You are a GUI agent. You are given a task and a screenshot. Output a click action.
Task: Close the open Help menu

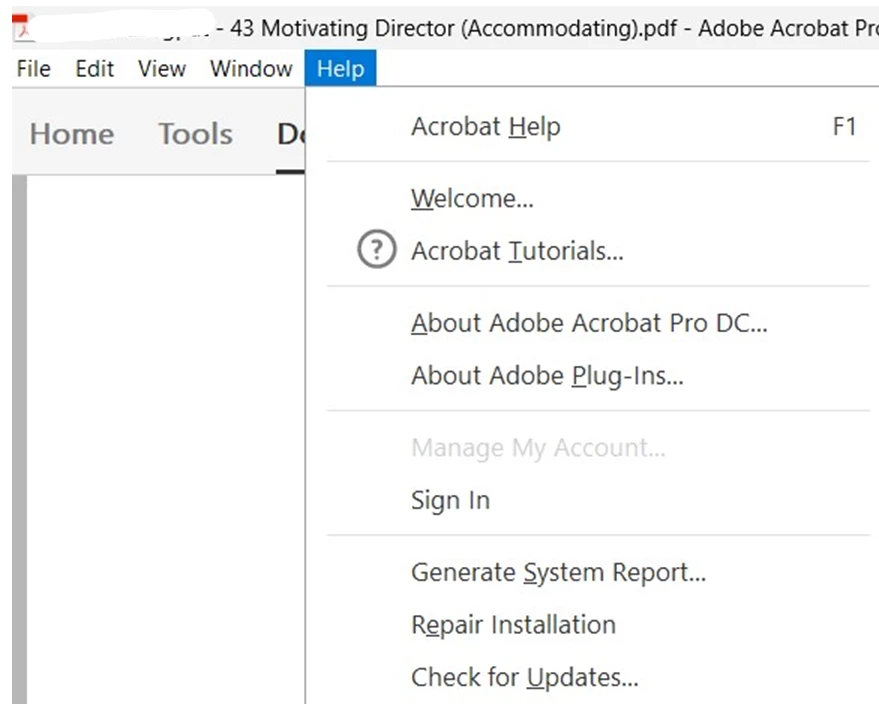pyautogui.click(x=340, y=68)
